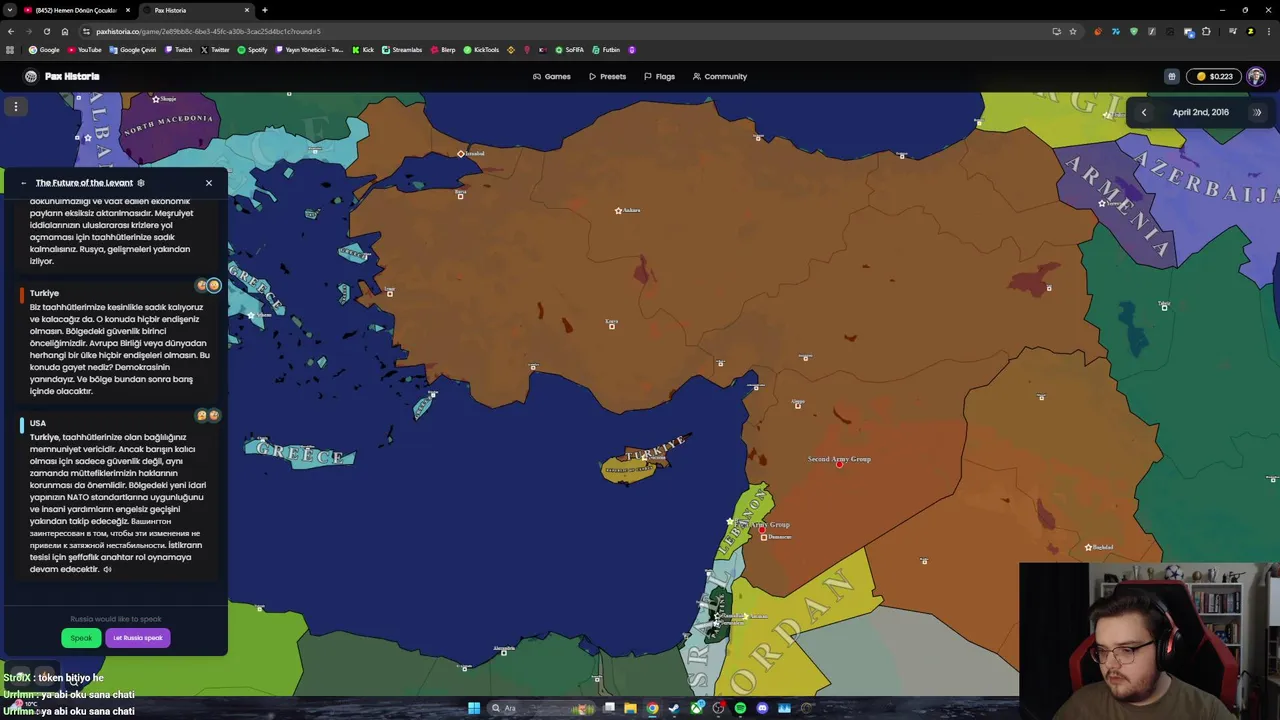Close The Future of the Levant panel
This screenshot has height=720, width=1280.
click(x=209, y=183)
